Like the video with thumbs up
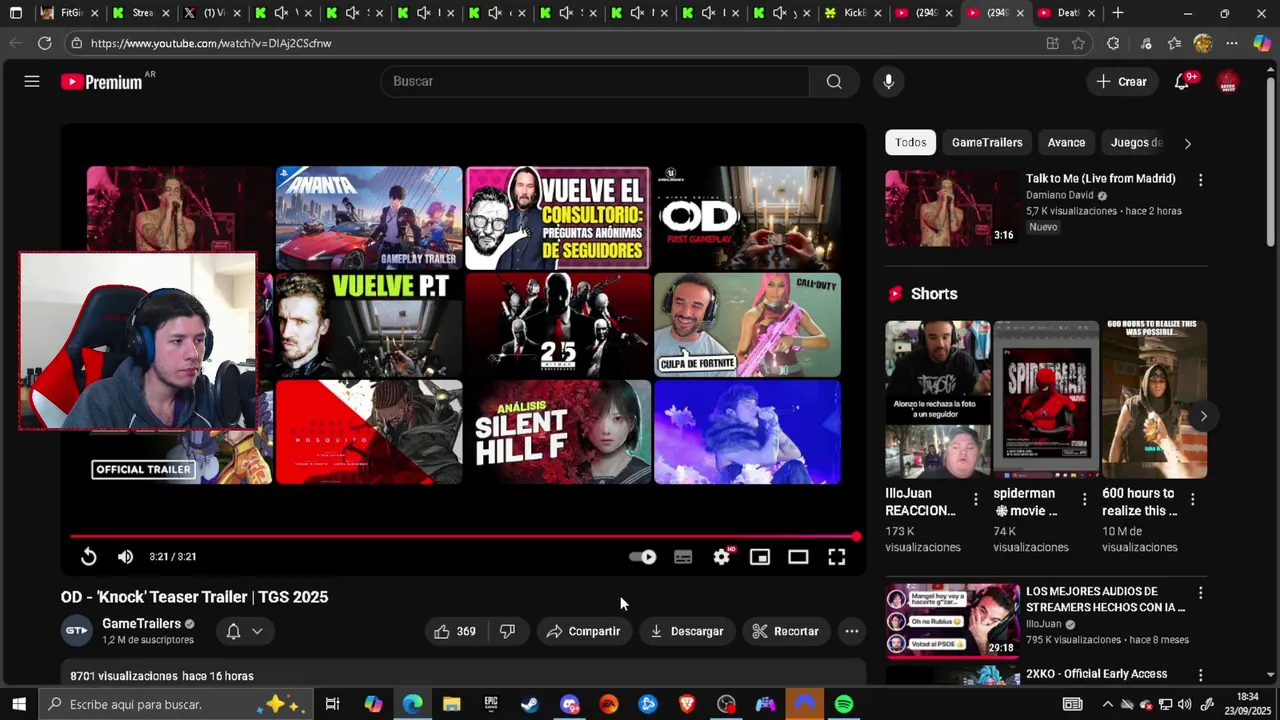The height and width of the screenshot is (720, 1280). click(454, 631)
